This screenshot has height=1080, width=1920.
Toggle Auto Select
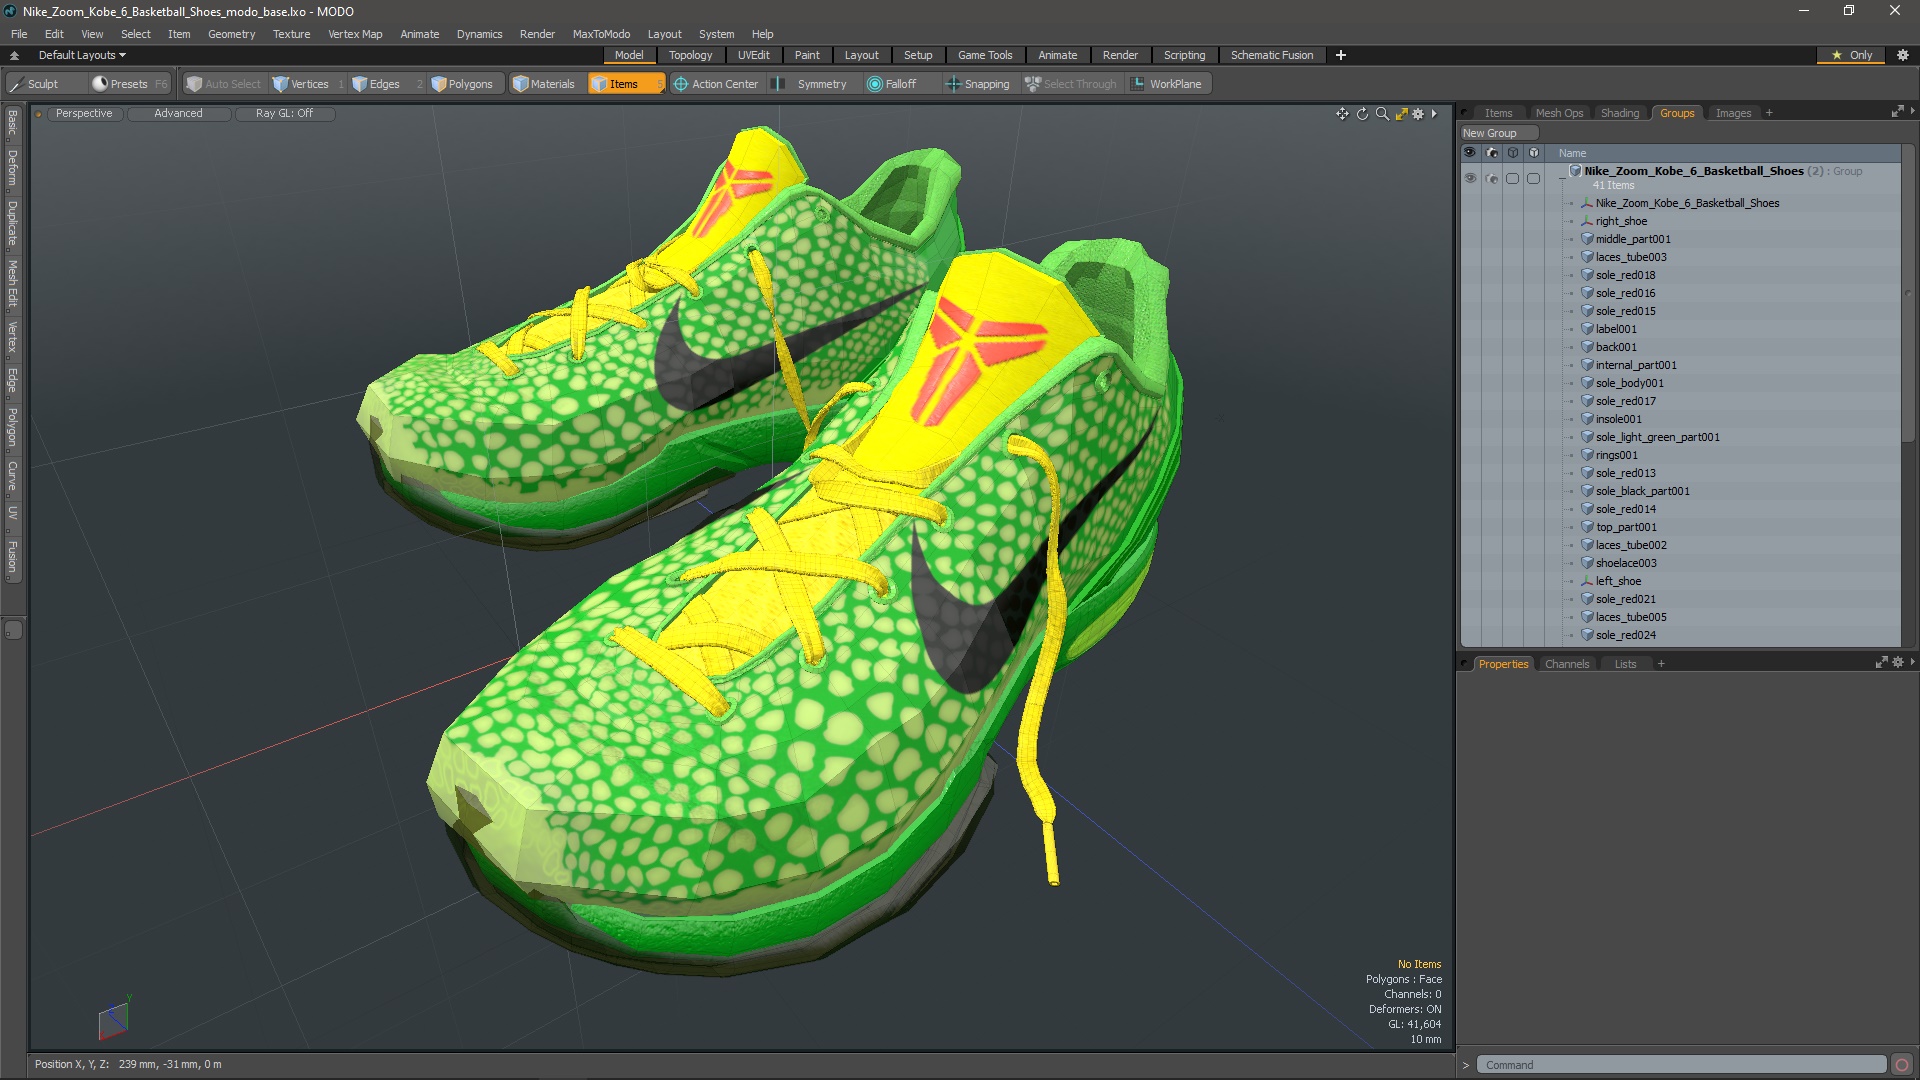(x=224, y=84)
